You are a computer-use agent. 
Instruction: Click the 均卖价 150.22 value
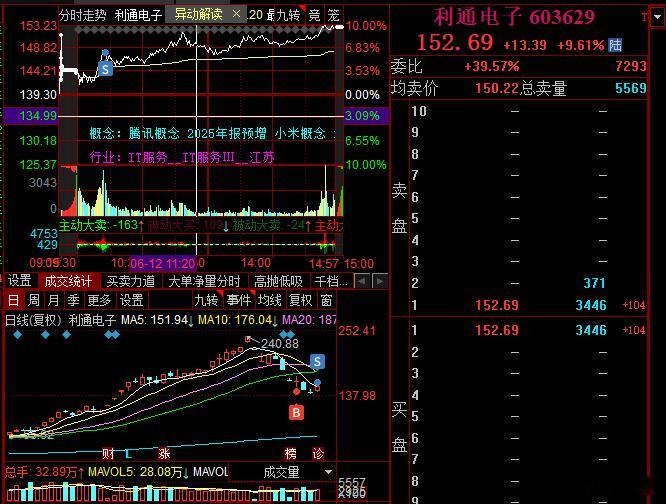[497, 88]
